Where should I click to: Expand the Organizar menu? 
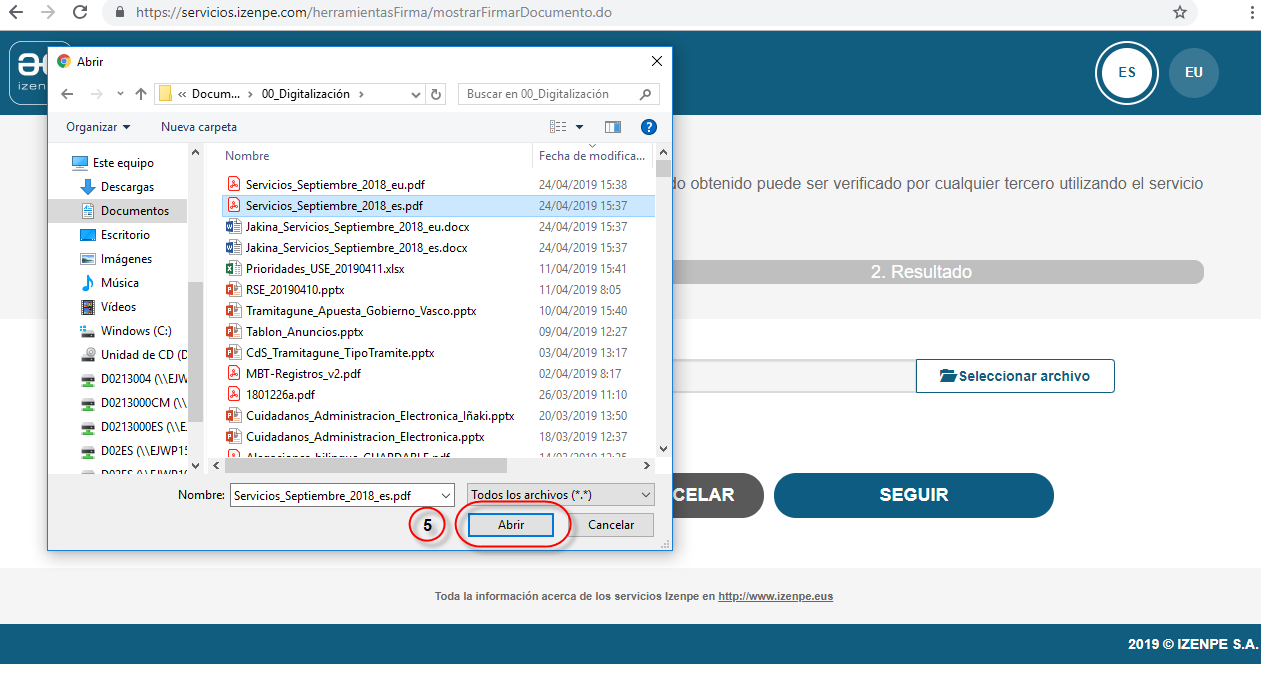[x=98, y=127]
